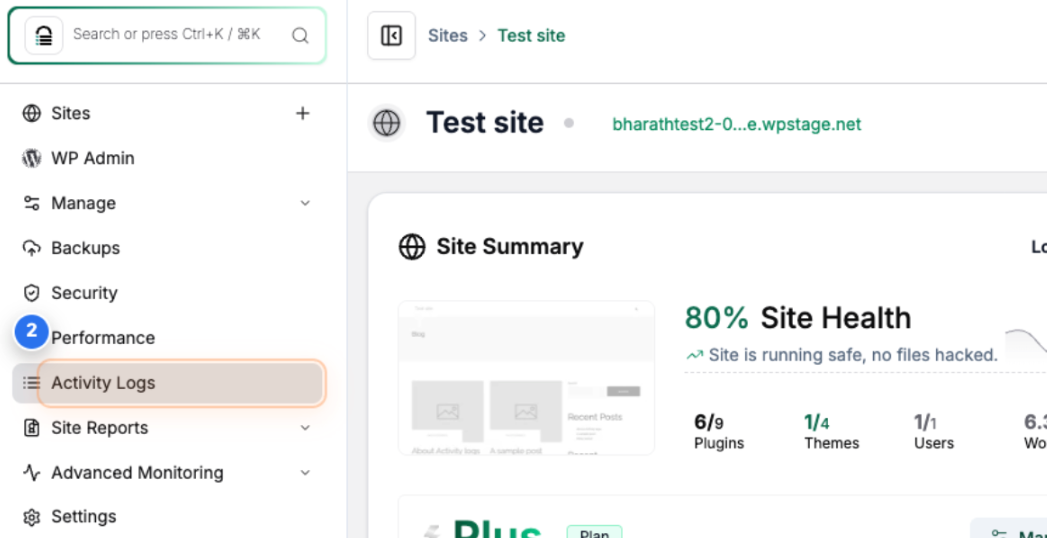Click the 80% Site Health heading
The image size is (1047, 538).
[798, 318]
